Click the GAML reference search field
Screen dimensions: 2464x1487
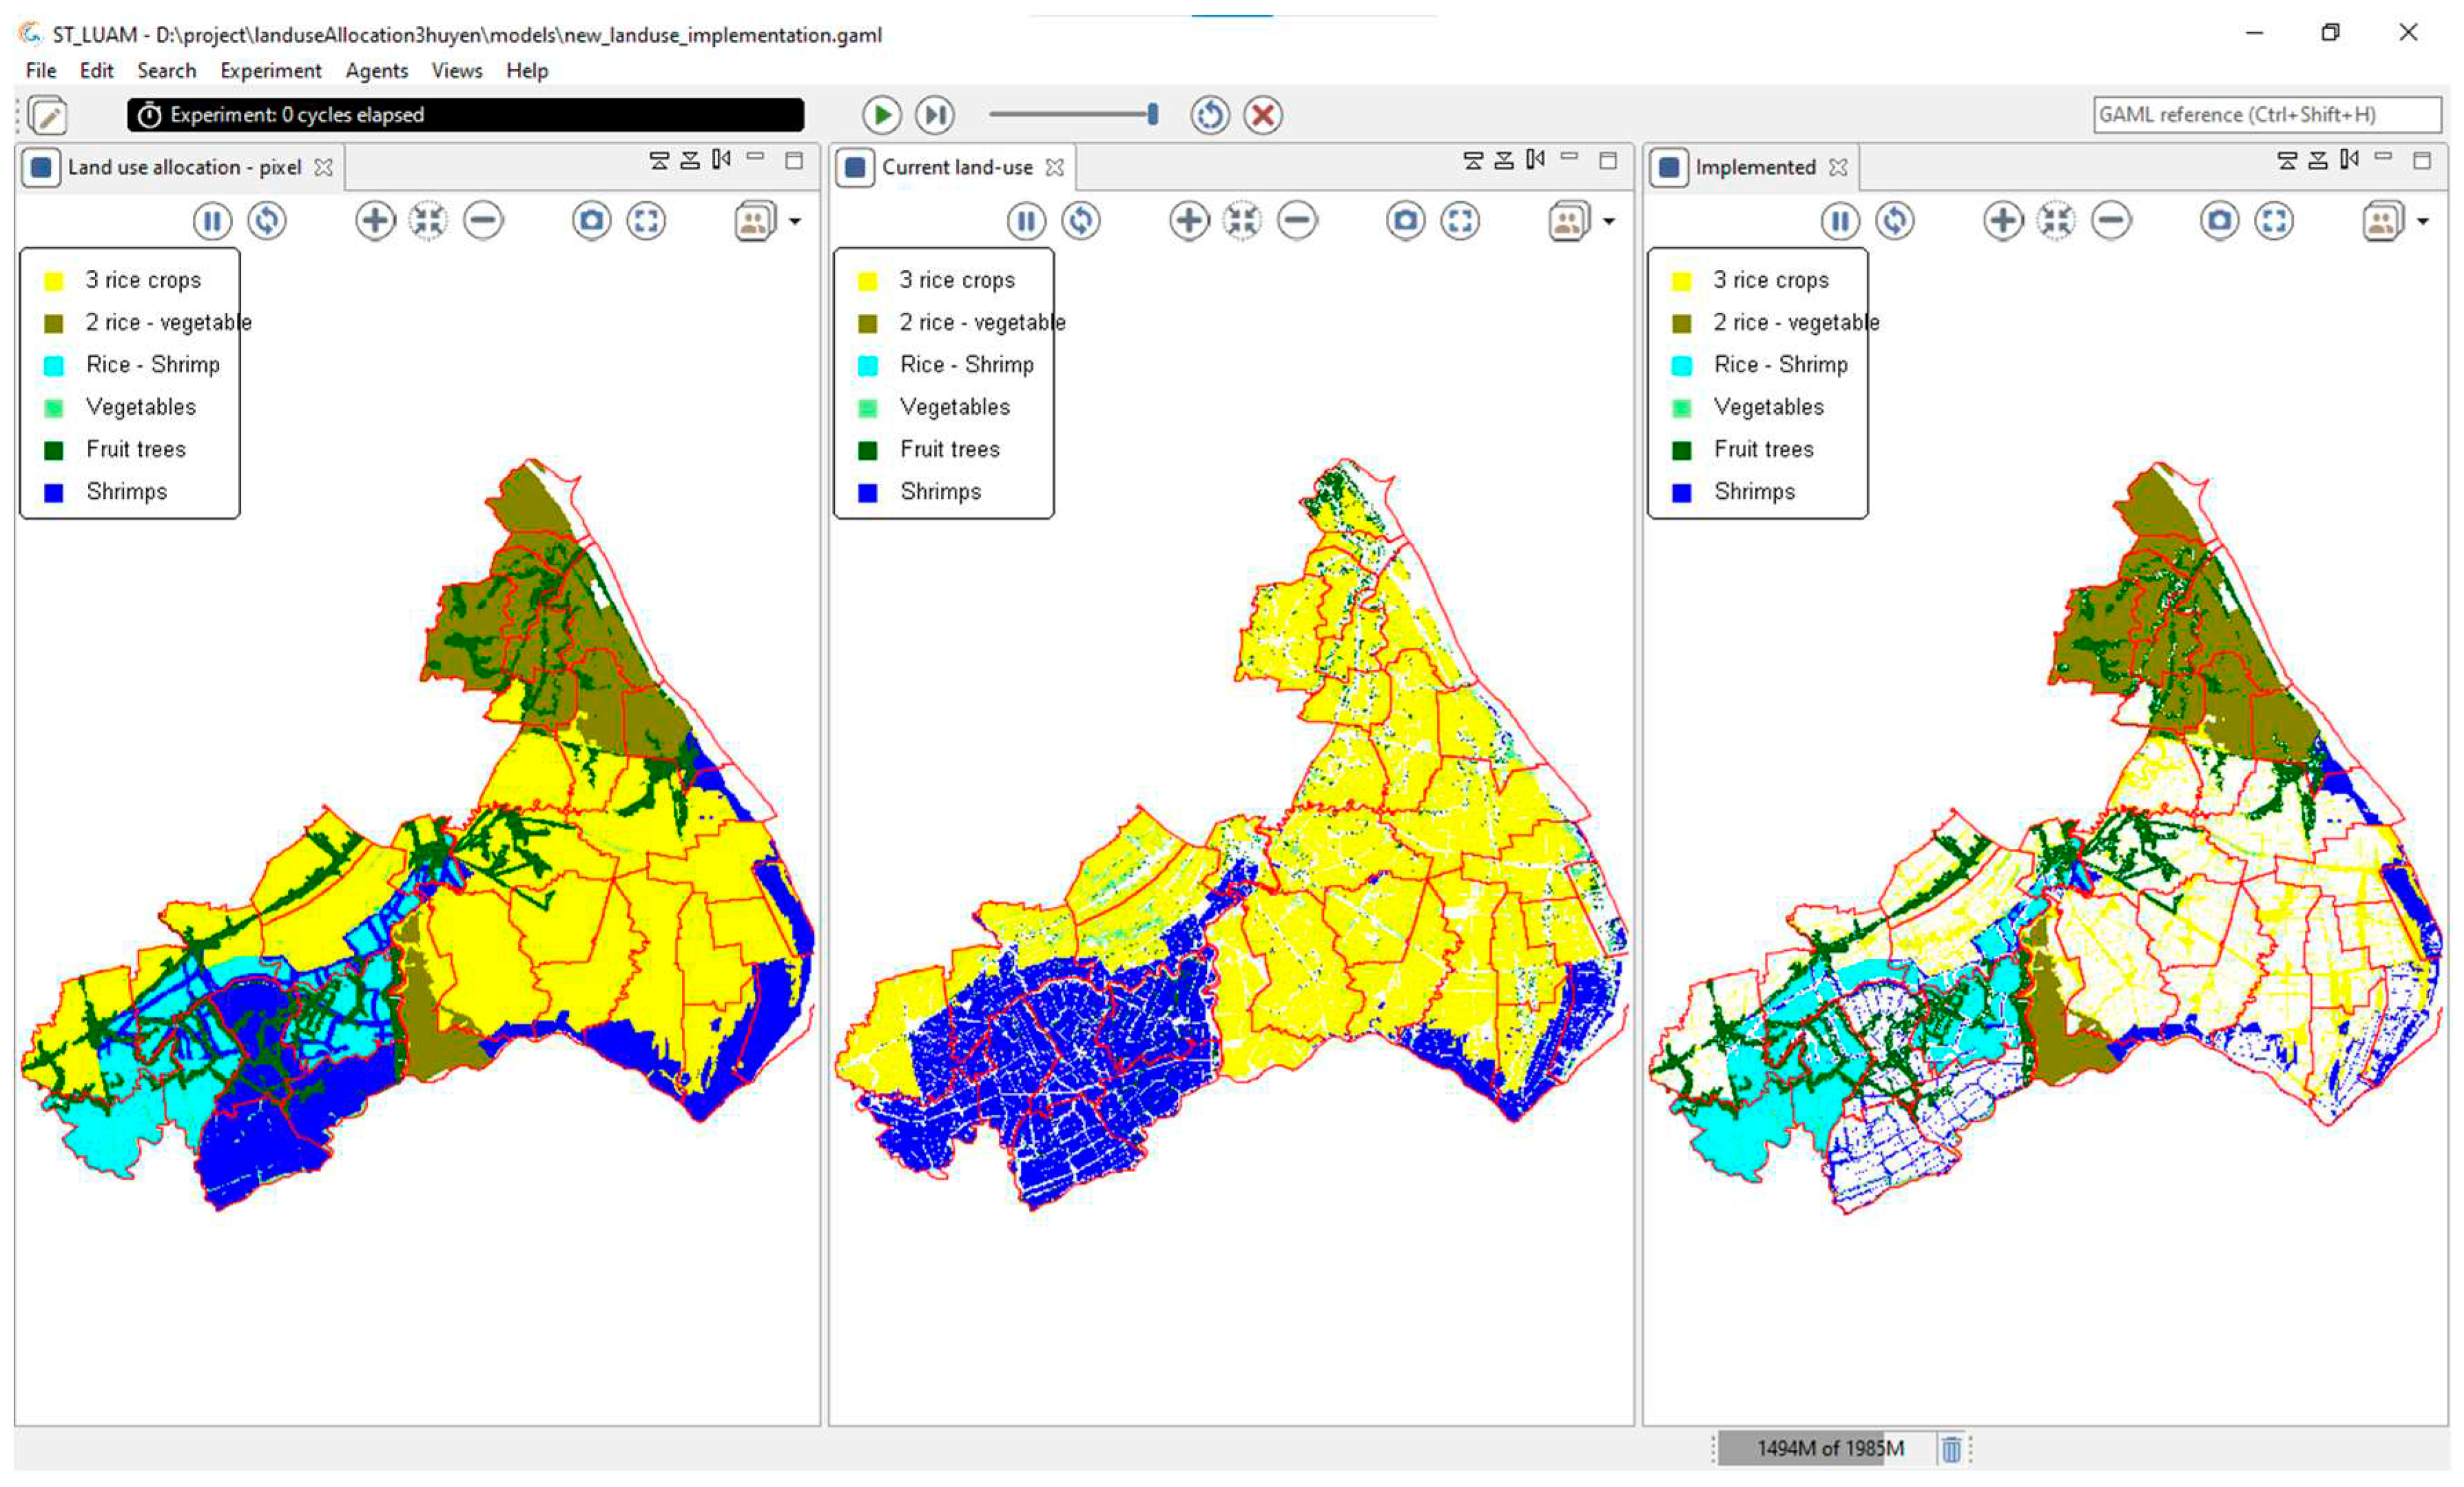2266,115
